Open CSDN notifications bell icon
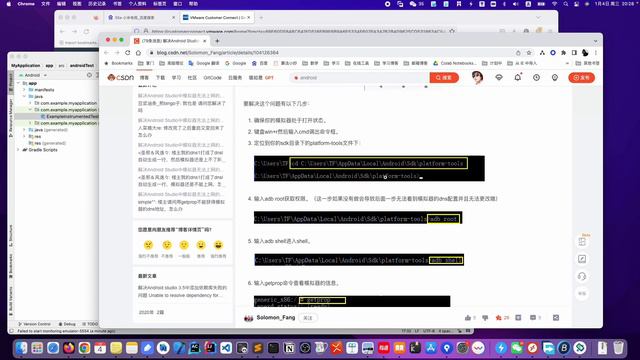The image size is (640, 360). tap(518, 77)
